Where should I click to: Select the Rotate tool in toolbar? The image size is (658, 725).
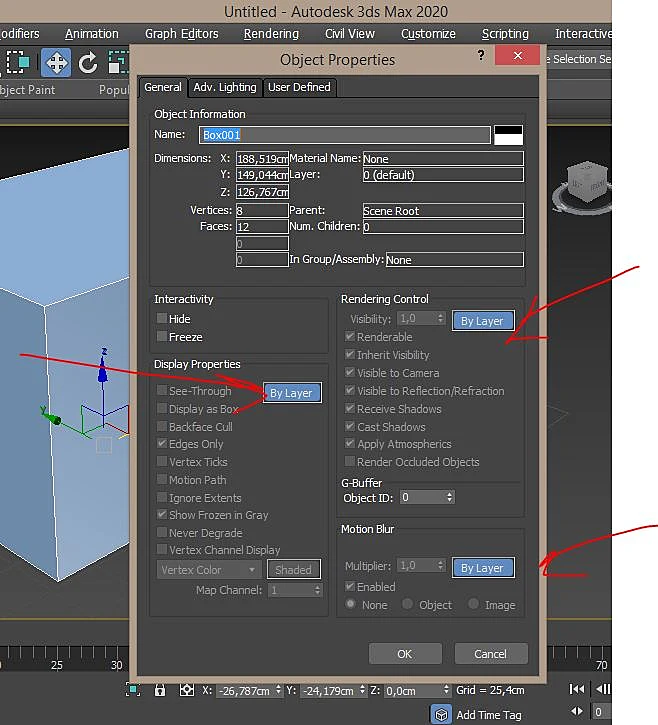coord(88,63)
